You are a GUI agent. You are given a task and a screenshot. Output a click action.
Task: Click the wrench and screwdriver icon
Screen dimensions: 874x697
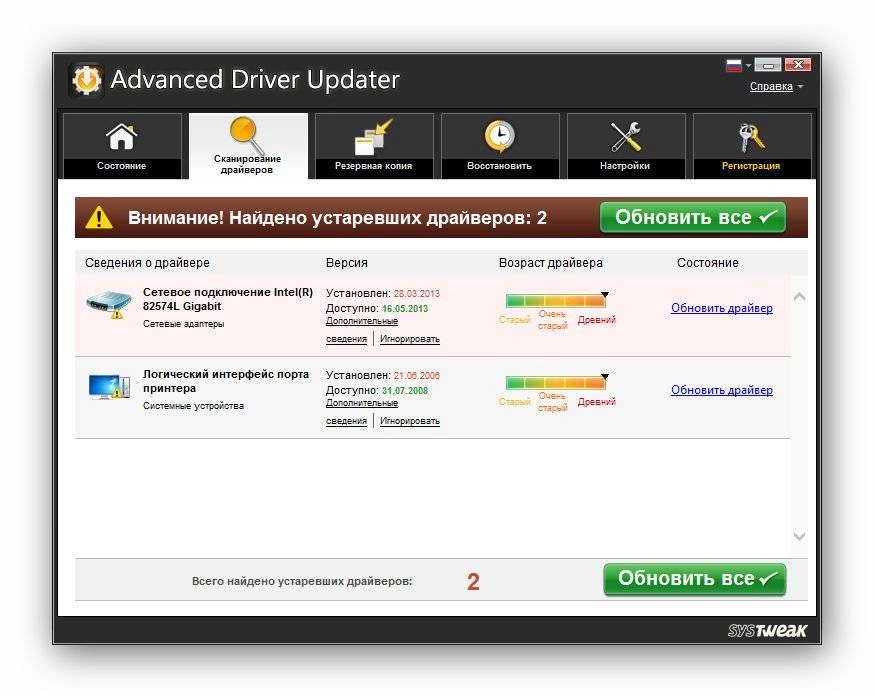[x=625, y=137]
